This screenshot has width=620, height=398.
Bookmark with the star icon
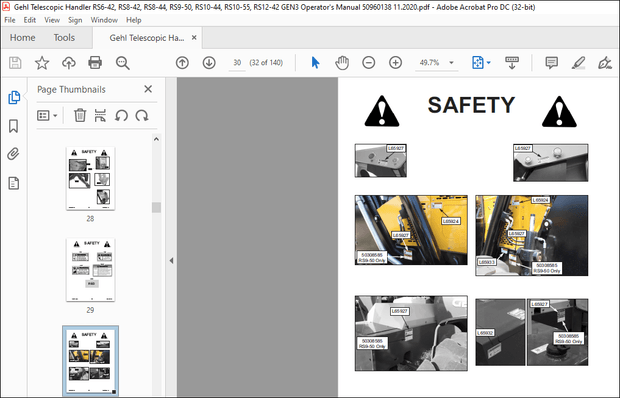[x=42, y=63]
